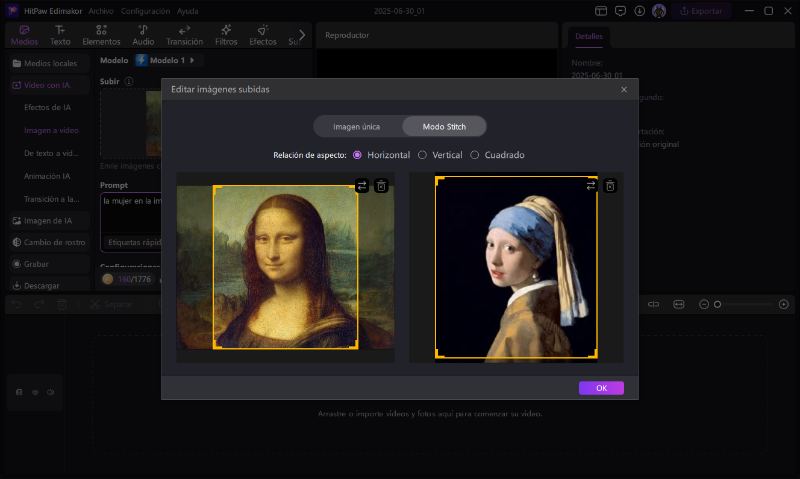Open the feedback message icon
The image size is (800, 479).
620,11
